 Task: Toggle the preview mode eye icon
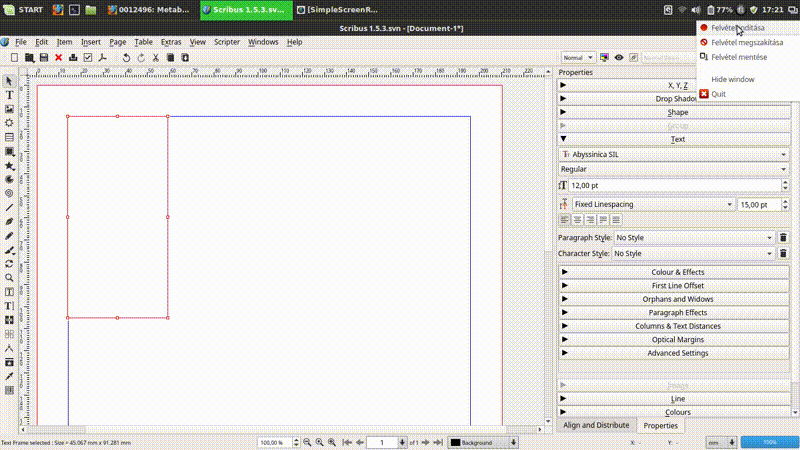(619, 58)
